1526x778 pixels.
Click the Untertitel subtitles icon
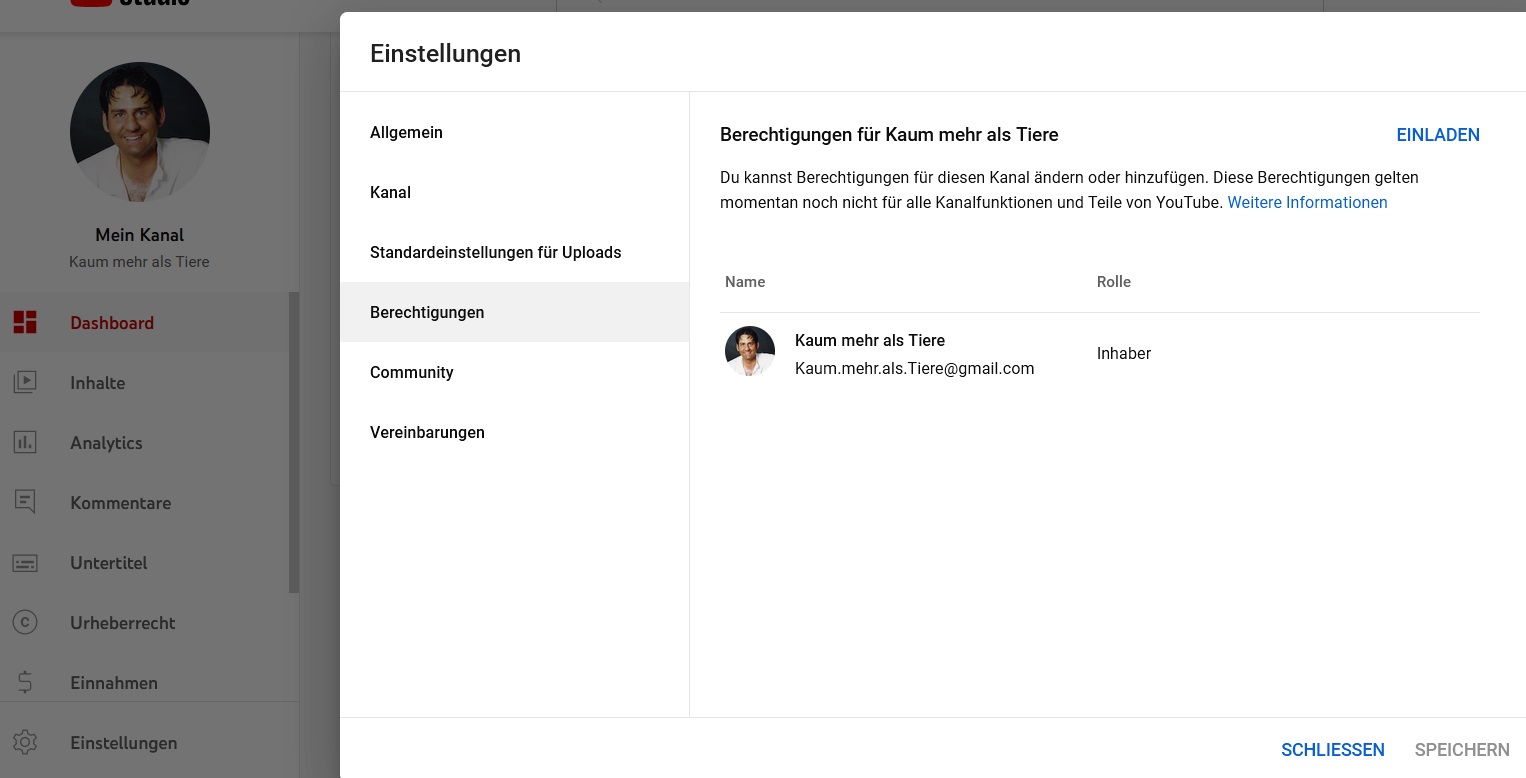25,563
